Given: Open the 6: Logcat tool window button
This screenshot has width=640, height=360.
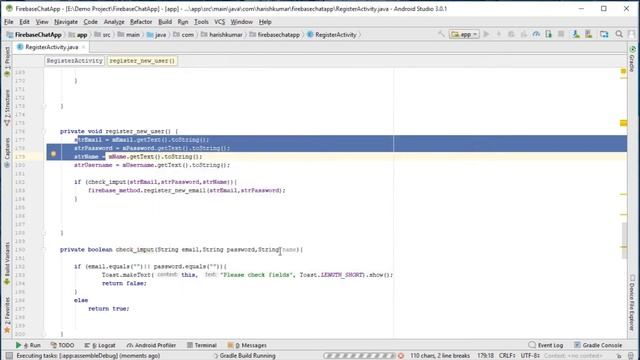Looking at the screenshot, I should pyautogui.click(x=100, y=345).
